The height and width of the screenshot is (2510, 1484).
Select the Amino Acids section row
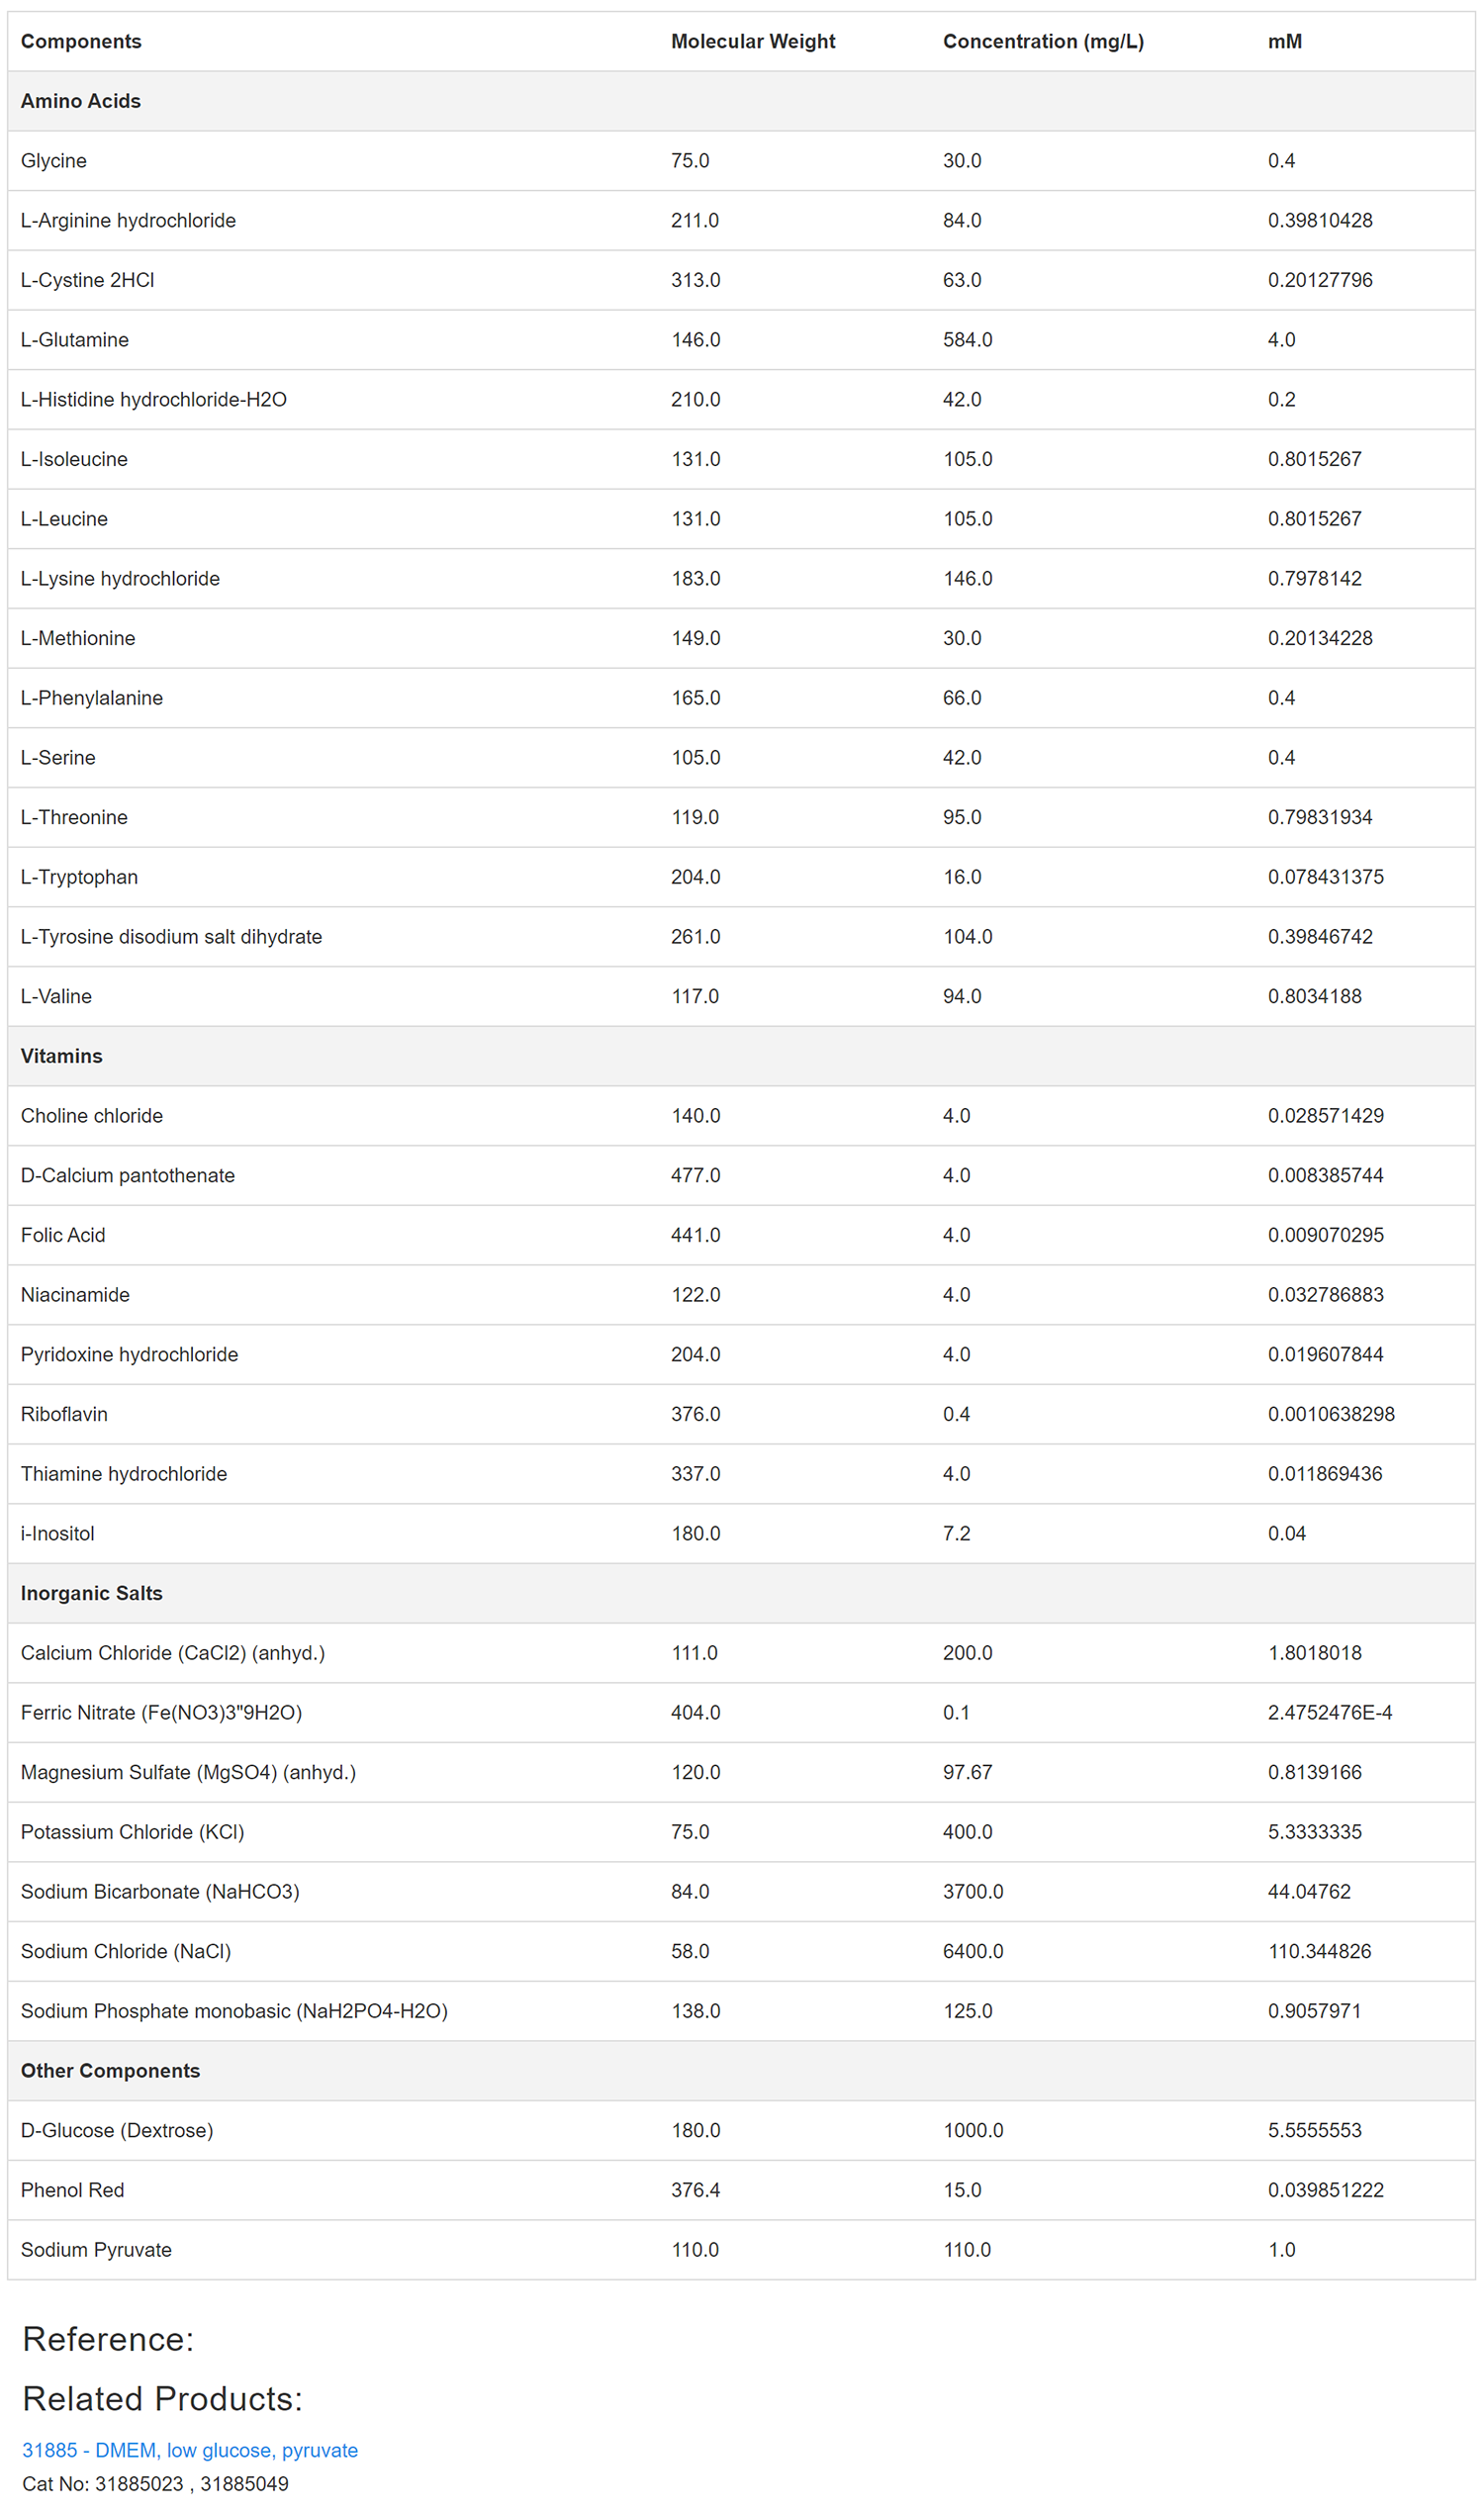click(741, 101)
